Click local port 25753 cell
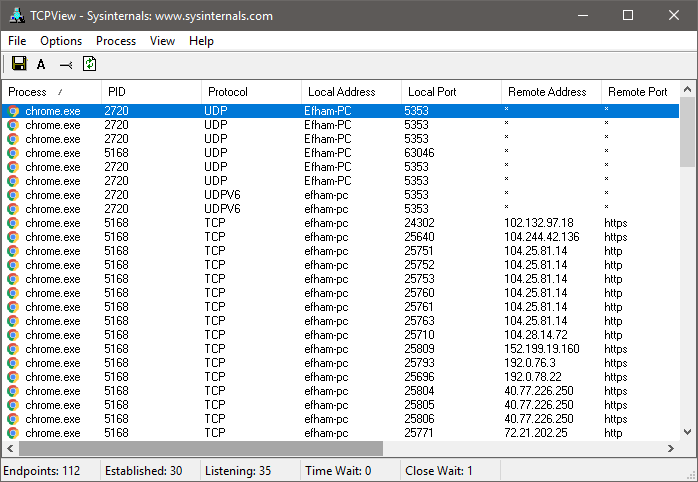Image resolution: width=698 pixels, height=482 pixels. pyautogui.click(x=419, y=279)
